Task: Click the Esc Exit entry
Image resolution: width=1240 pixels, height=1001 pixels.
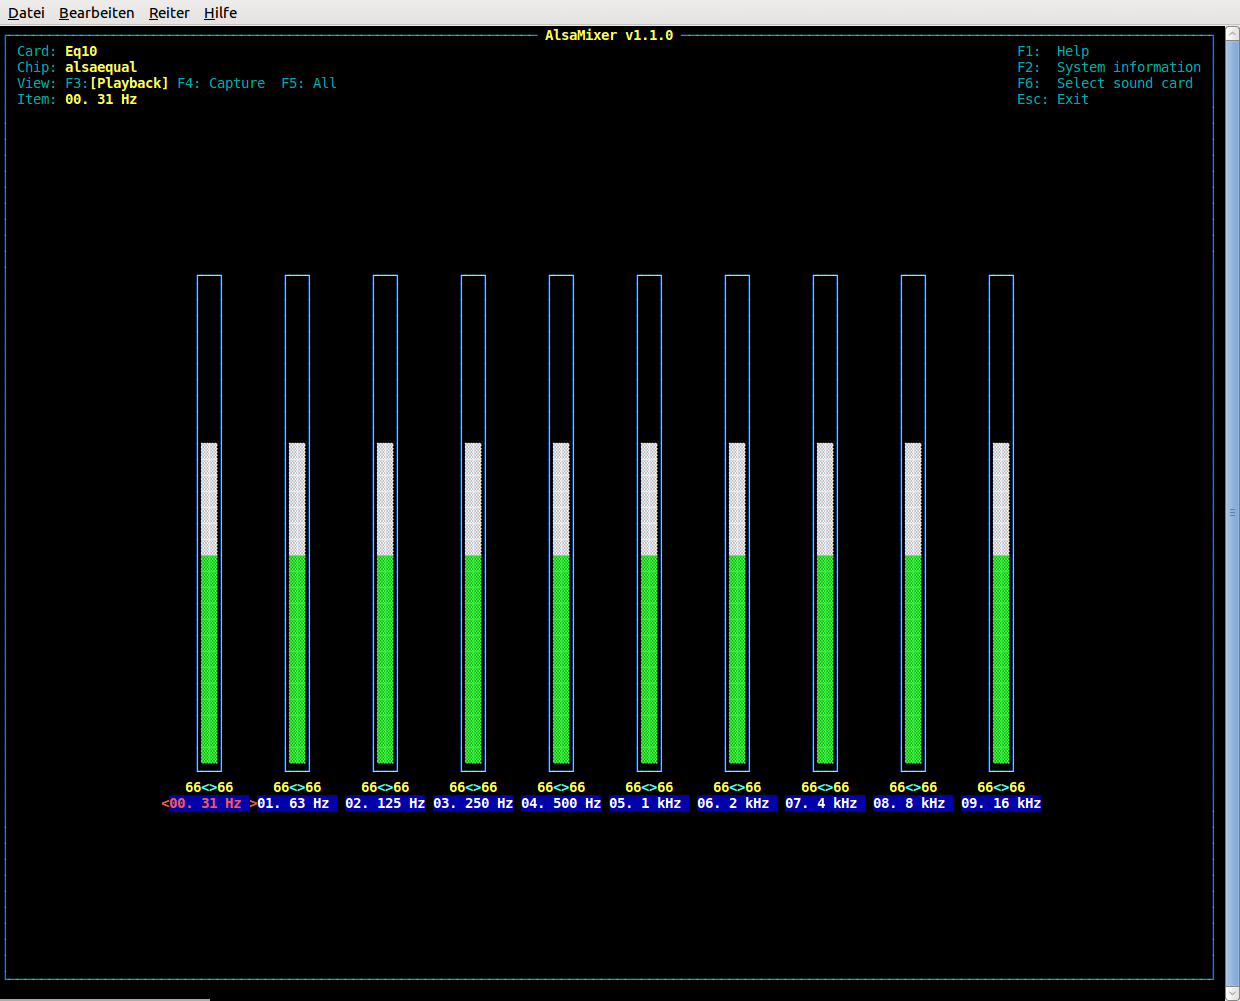Action: (x=1053, y=99)
